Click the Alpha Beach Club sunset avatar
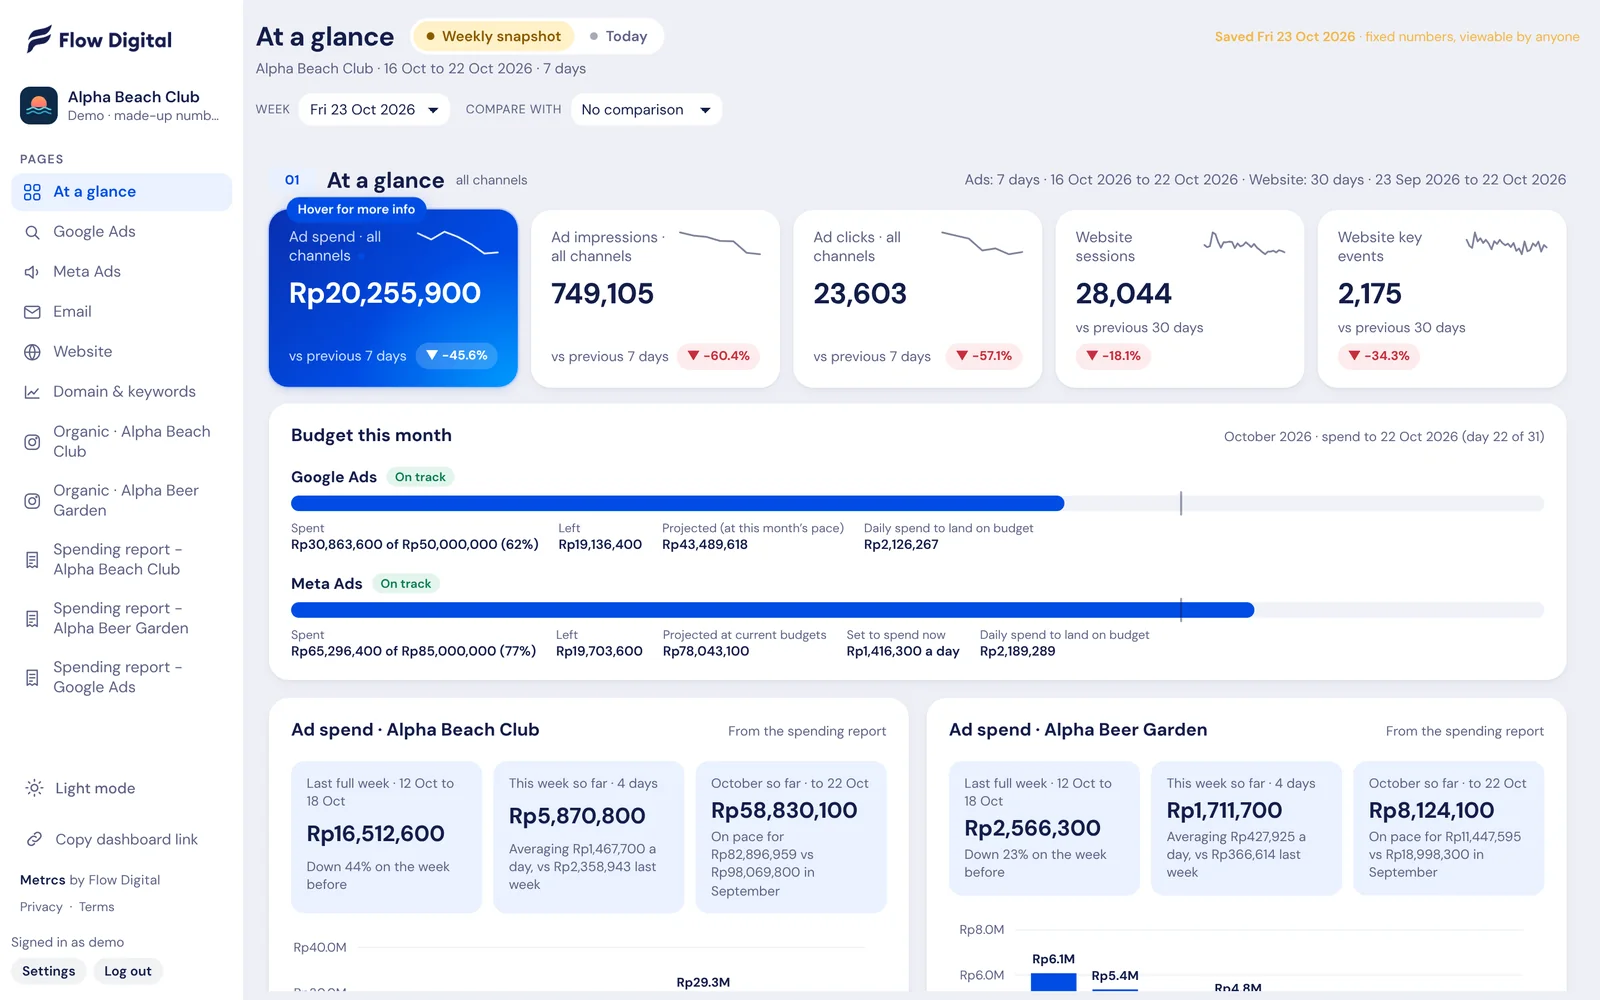The image size is (1600, 1000). 39,105
